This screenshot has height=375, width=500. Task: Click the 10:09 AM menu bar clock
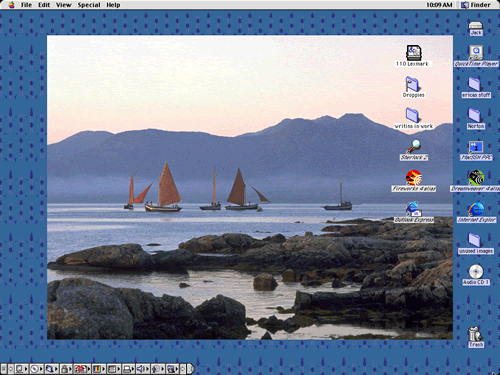pos(439,5)
